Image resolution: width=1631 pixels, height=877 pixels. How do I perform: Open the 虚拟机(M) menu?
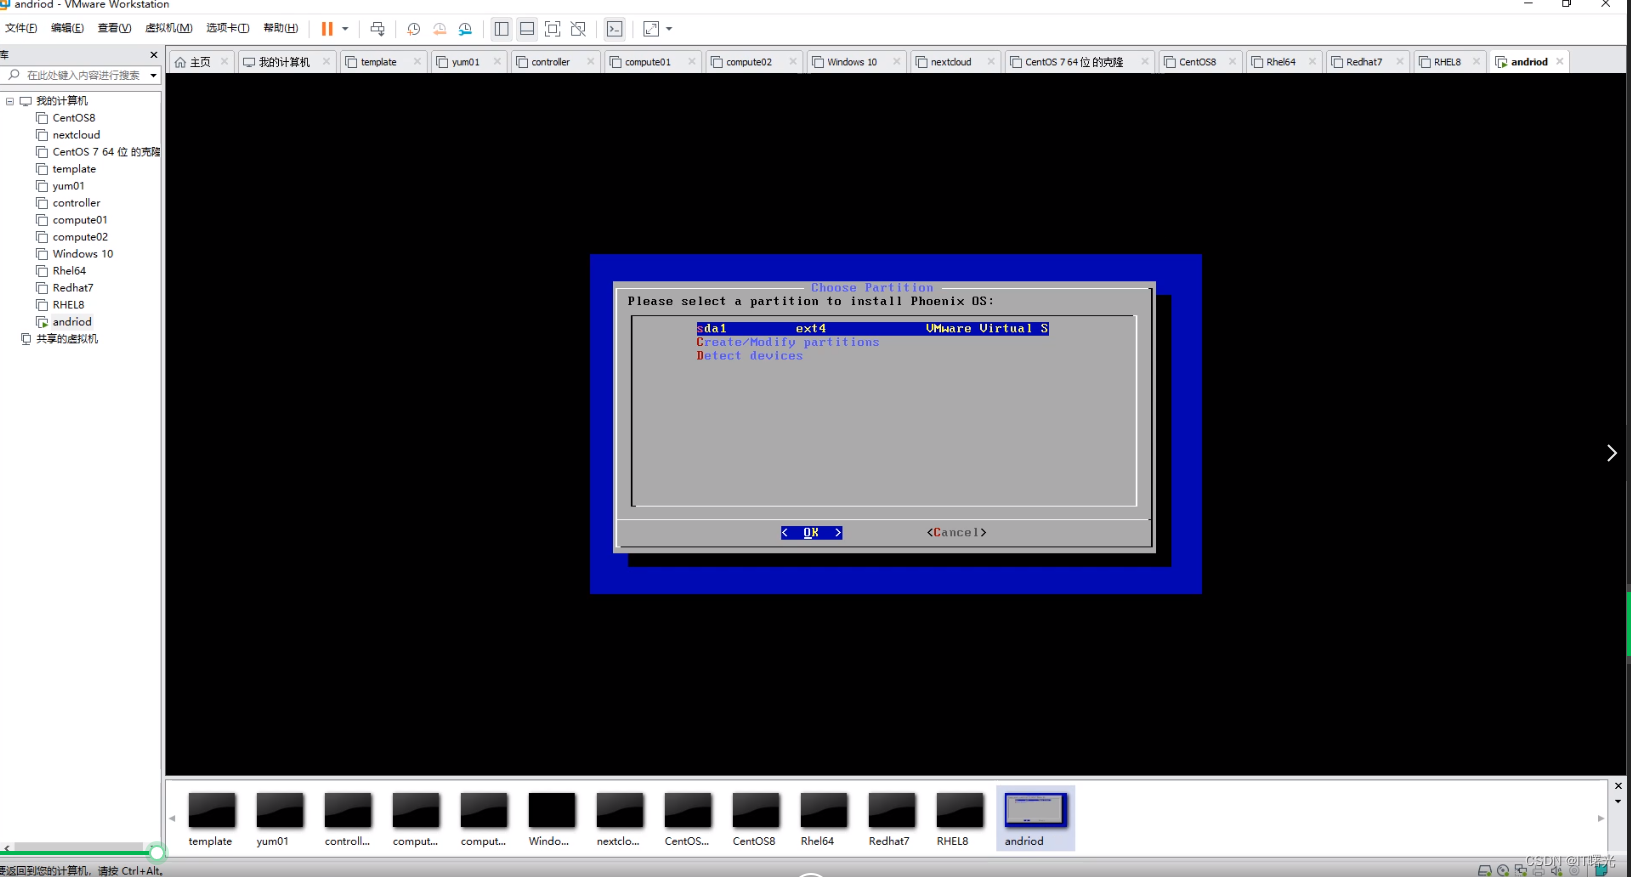tap(168, 28)
